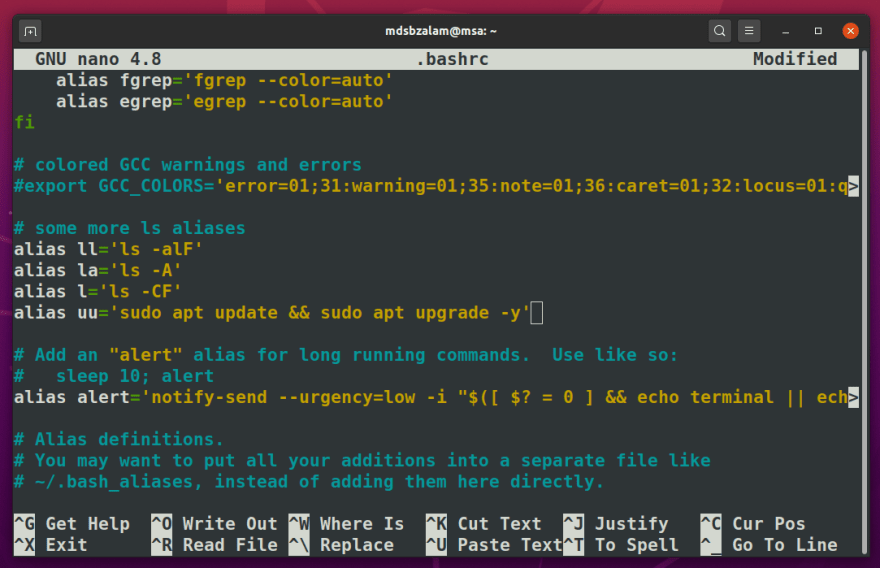The image size is (880, 568).
Task: Click the ~/.bash_aliases comment line
Action: tap(309, 482)
